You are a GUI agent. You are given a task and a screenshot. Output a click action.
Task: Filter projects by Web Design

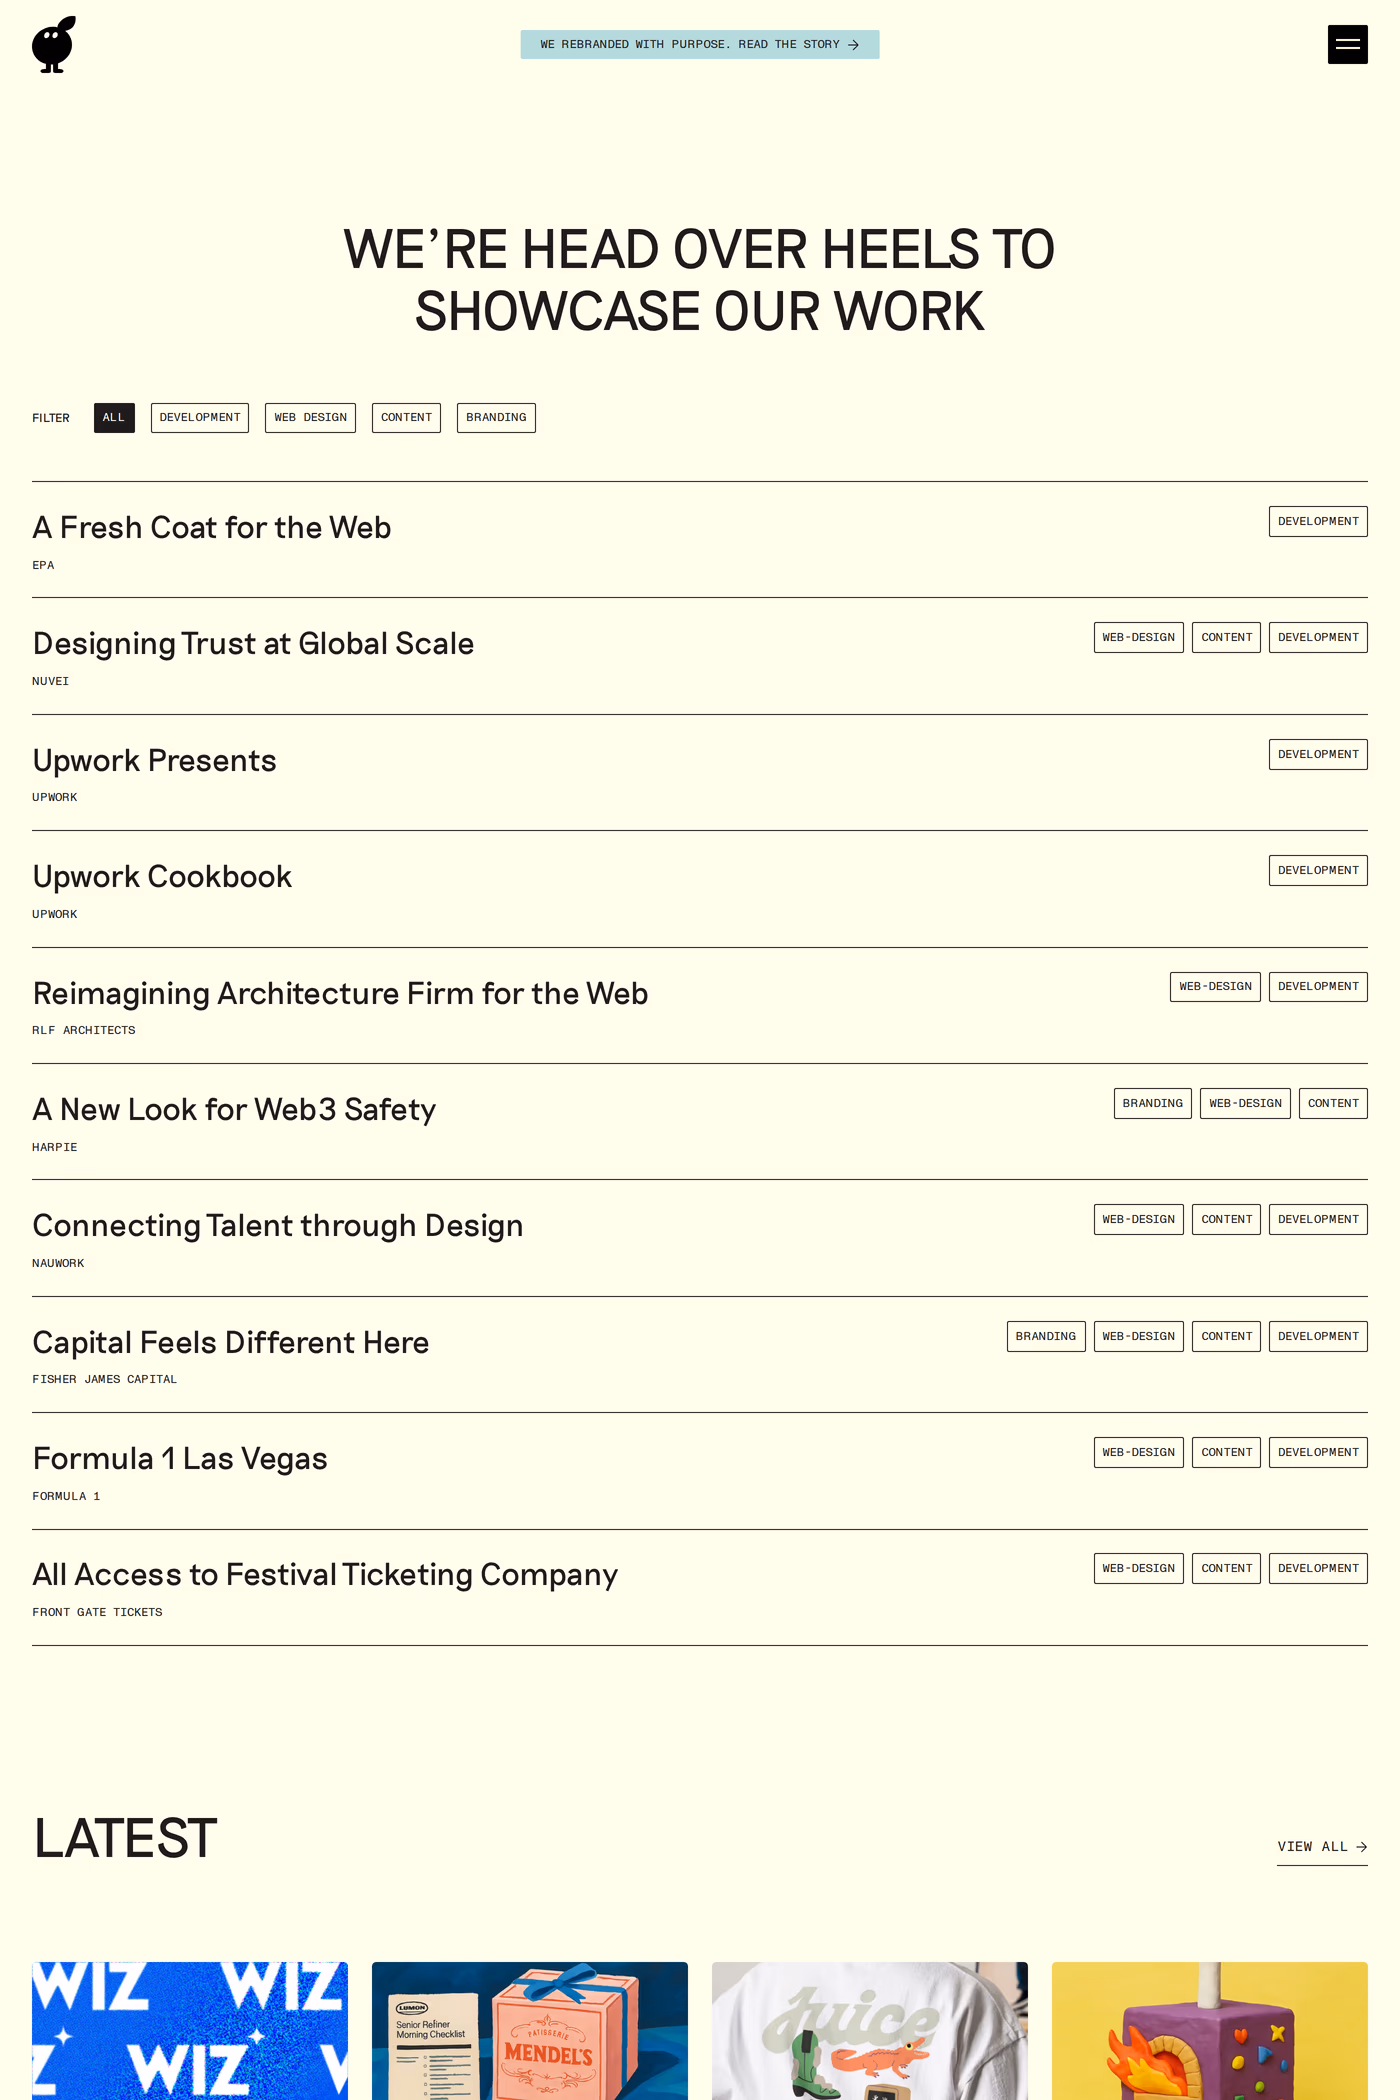tap(310, 418)
